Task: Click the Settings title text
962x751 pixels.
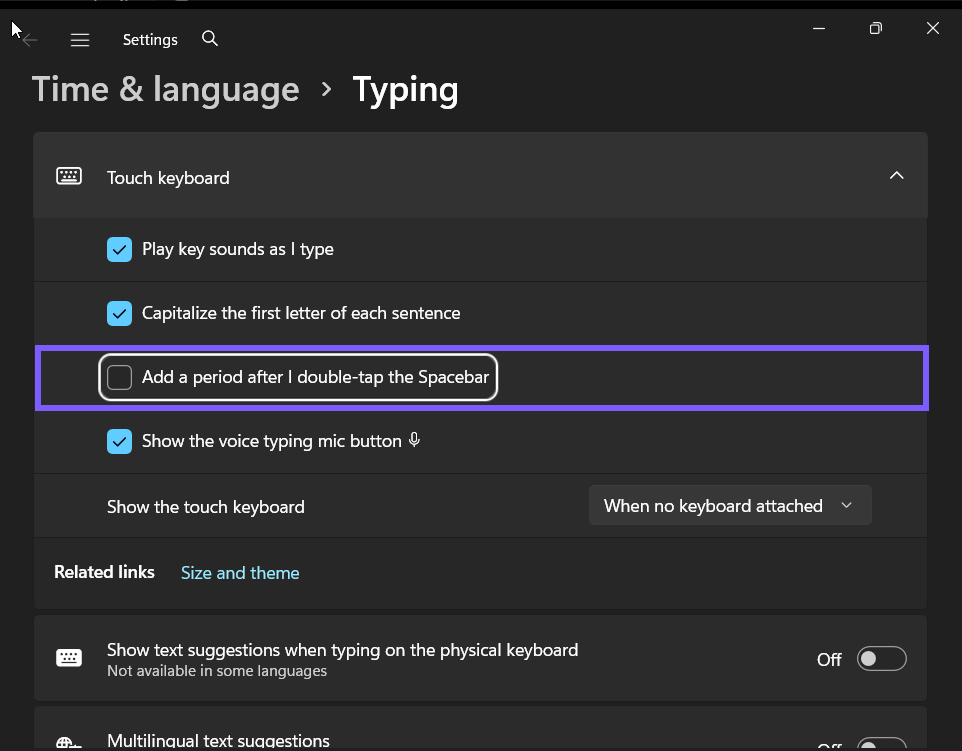Action: pos(150,40)
